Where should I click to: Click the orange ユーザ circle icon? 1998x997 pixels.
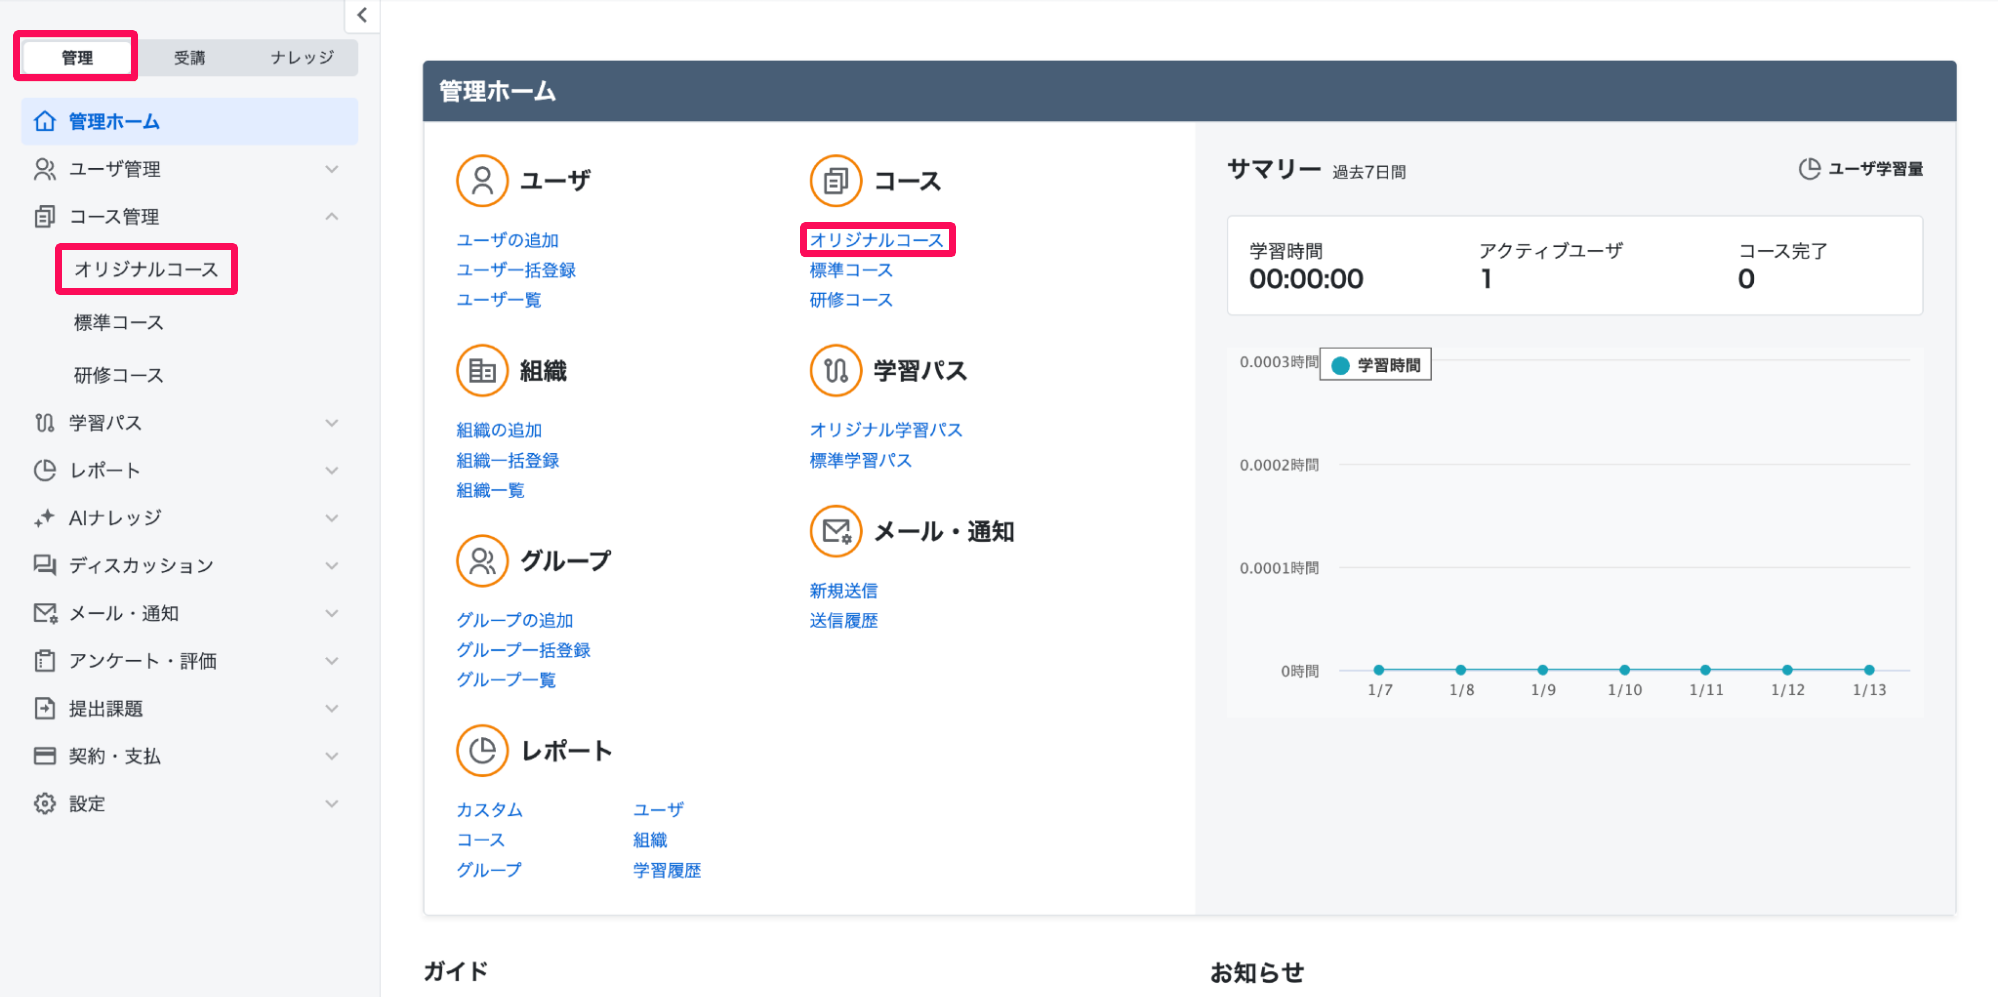[483, 181]
